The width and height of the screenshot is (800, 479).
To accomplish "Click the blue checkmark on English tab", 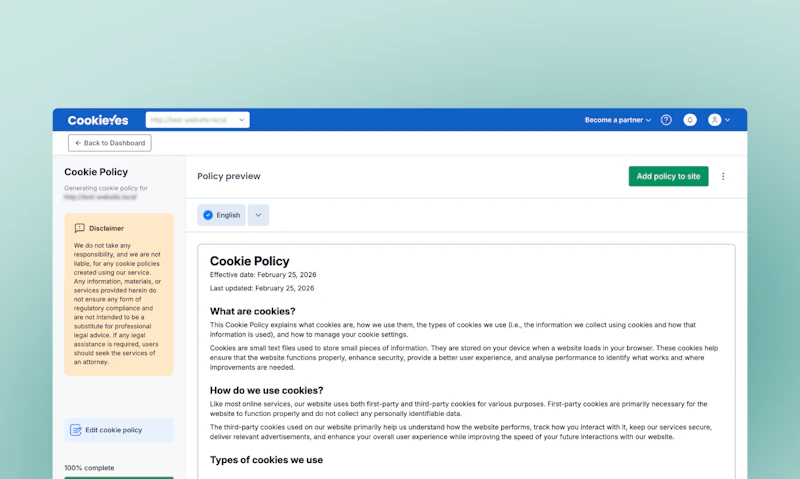I will pos(208,215).
